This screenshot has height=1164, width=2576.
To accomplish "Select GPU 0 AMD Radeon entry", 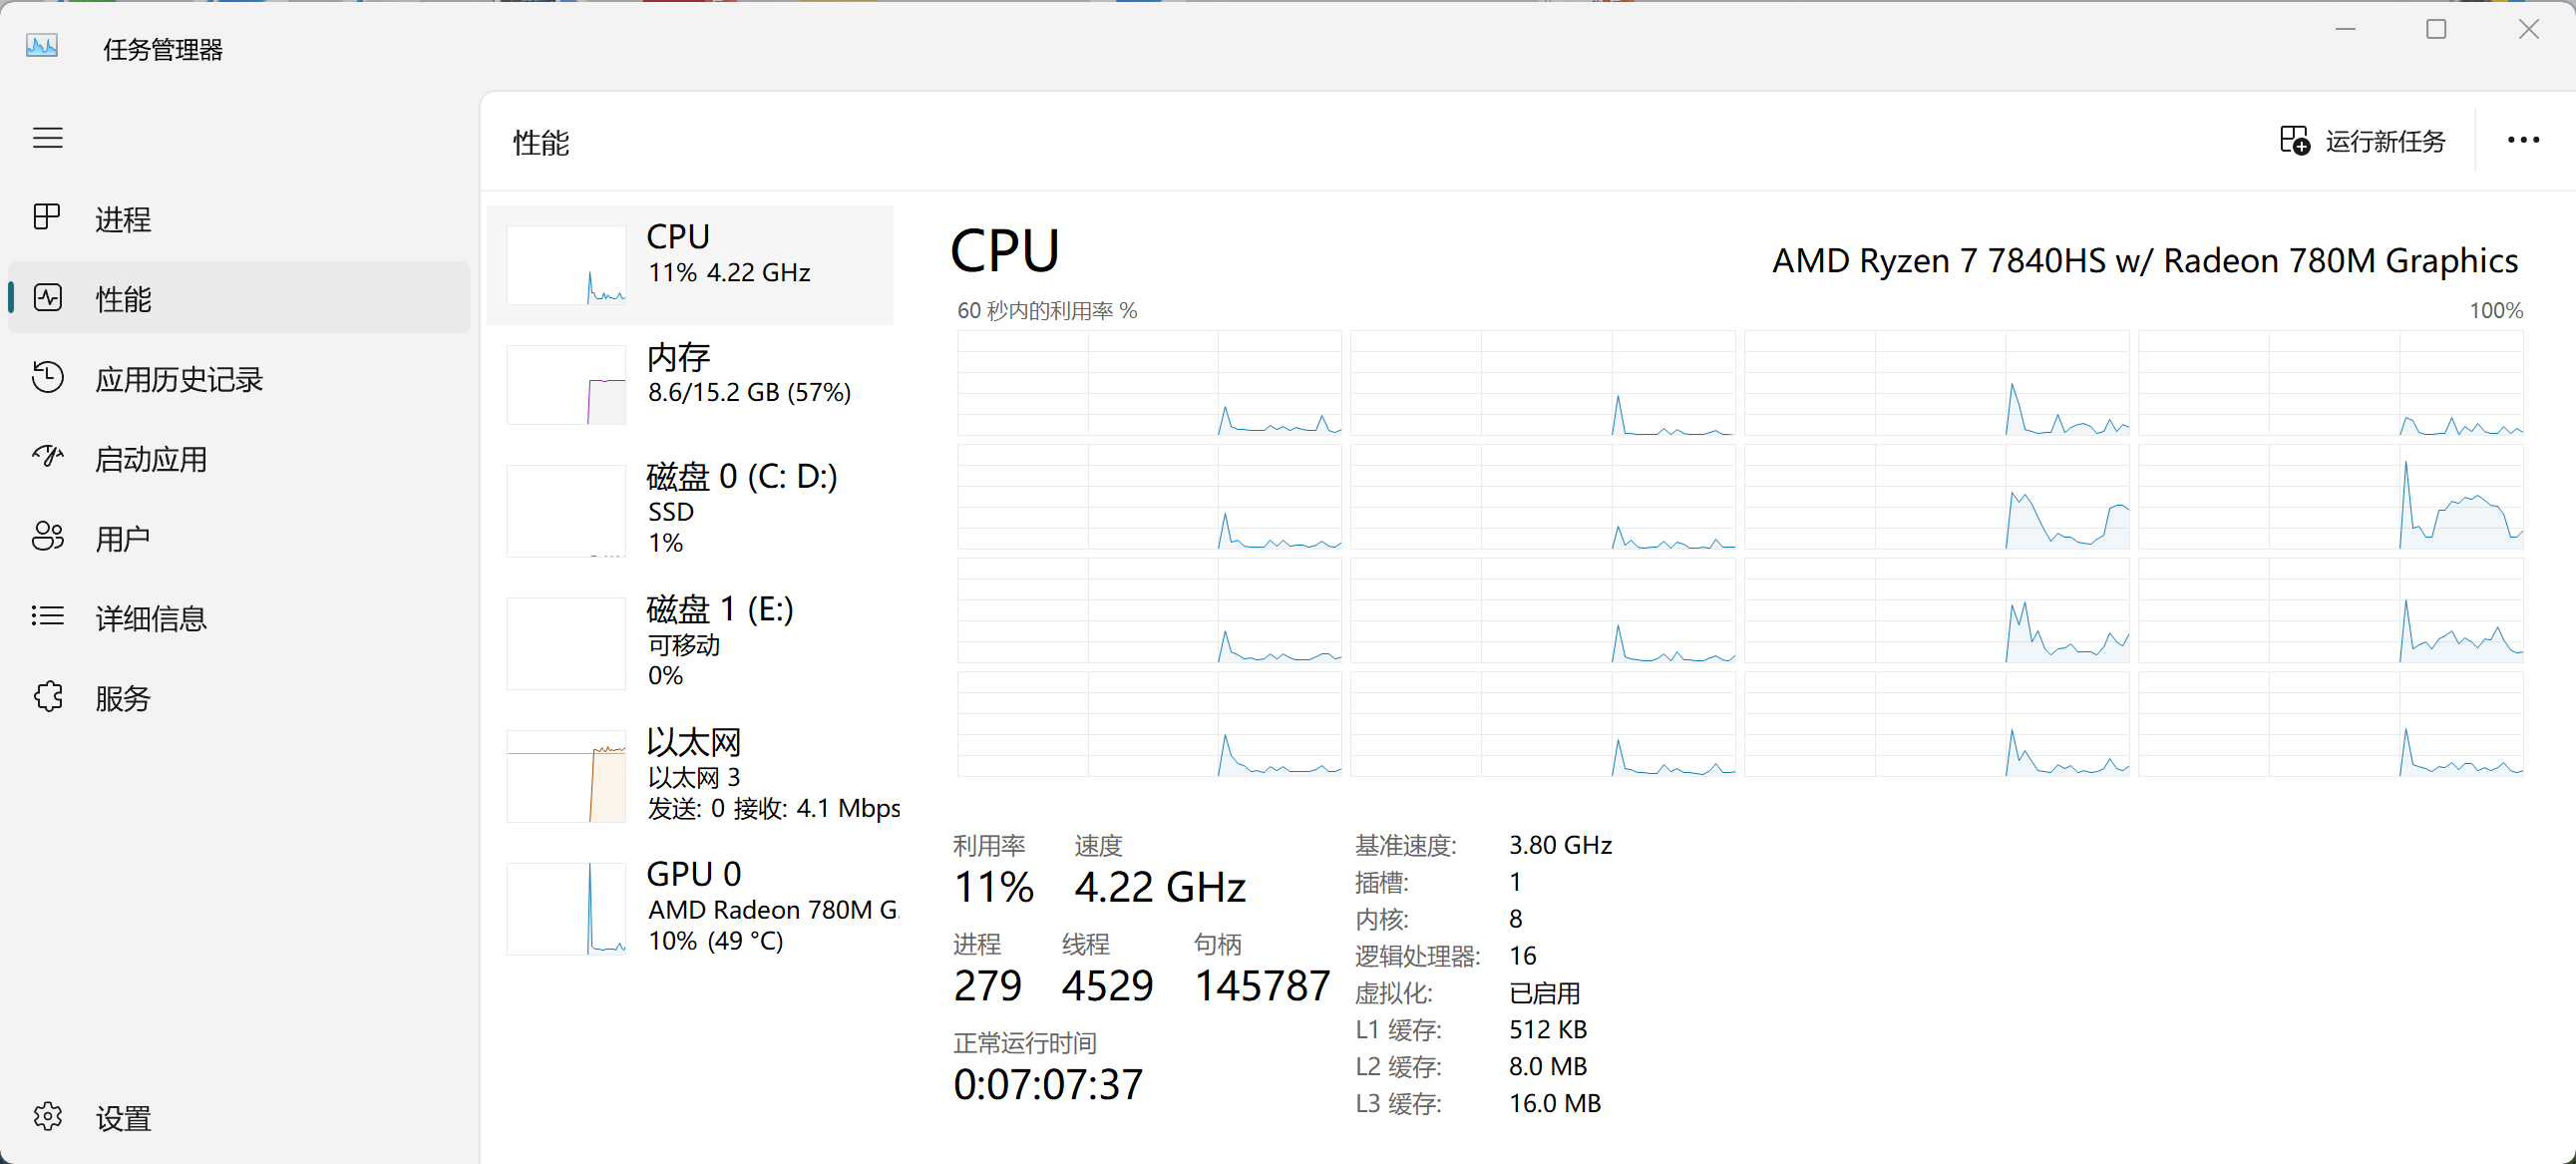I will (690, 908).
